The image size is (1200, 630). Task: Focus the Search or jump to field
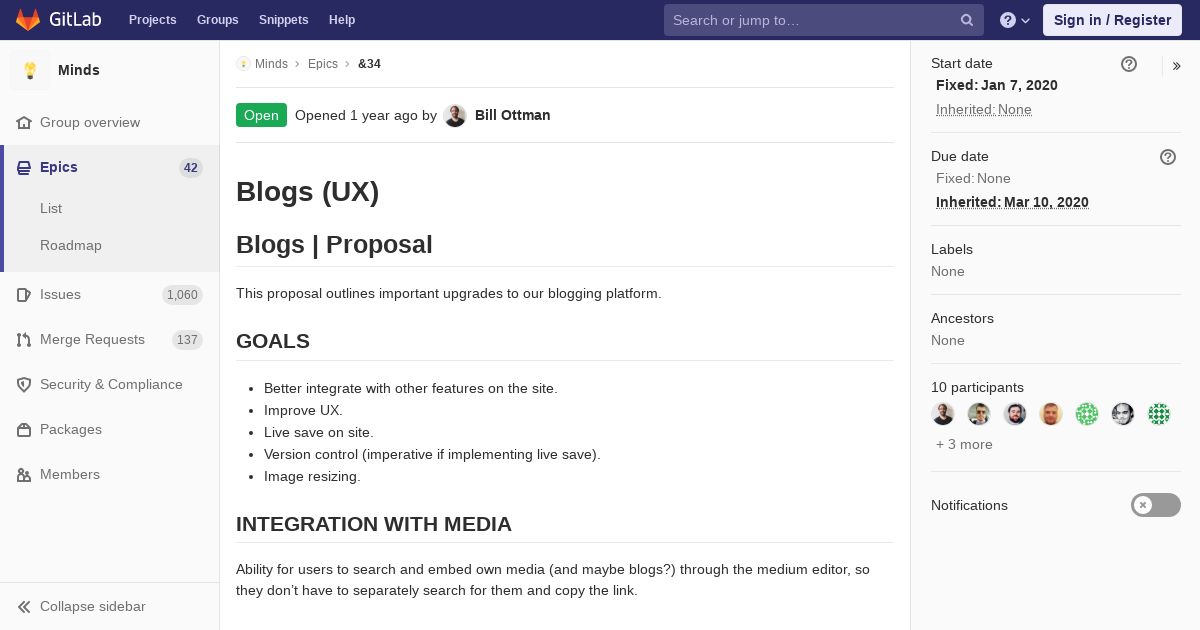[x=824, y=20]
